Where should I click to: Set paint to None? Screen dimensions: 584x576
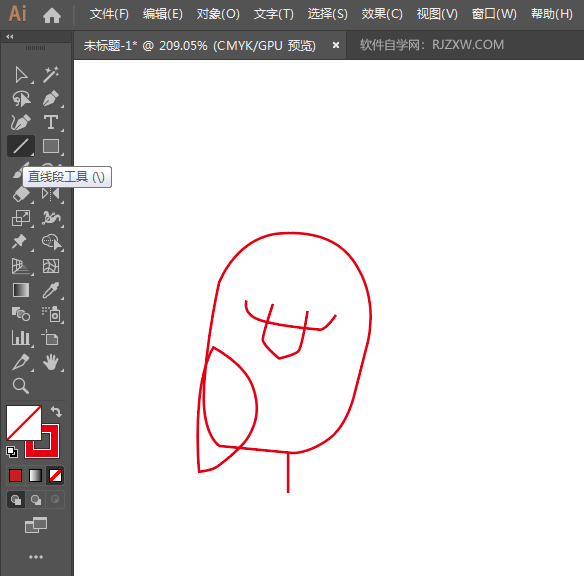[55, 475]
